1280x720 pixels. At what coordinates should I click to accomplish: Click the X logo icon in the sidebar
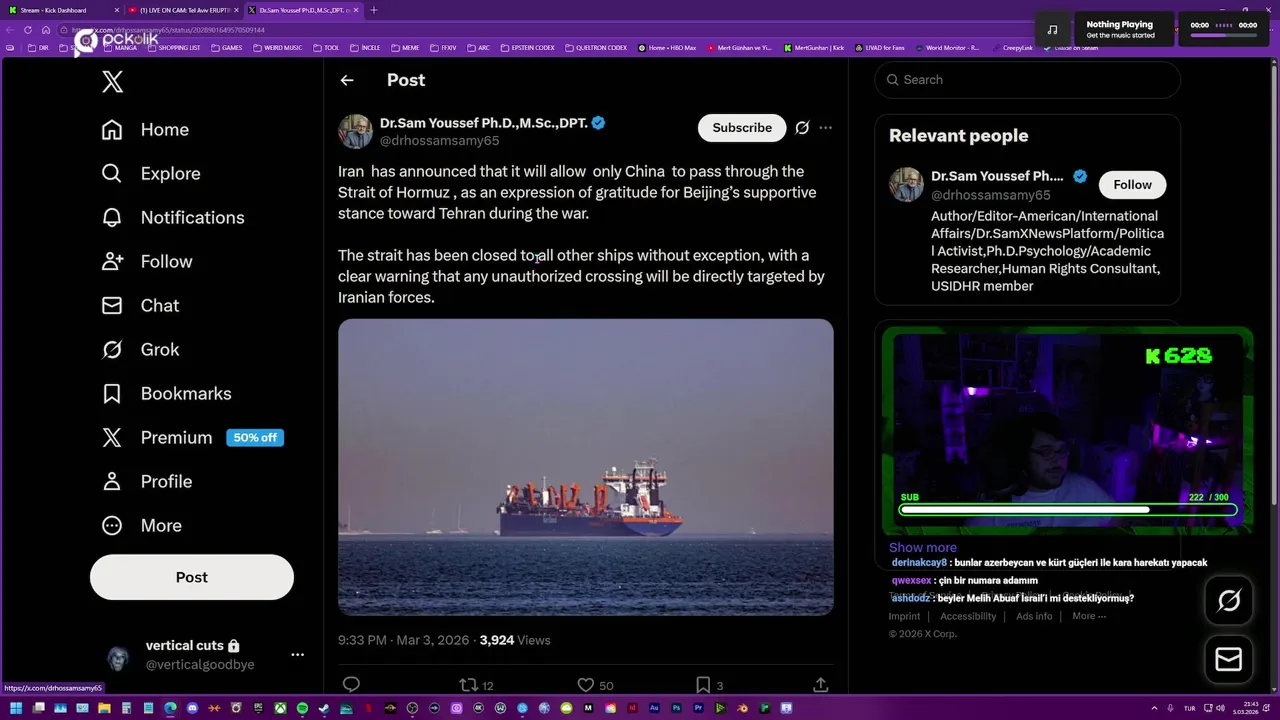pyautogui.click(x=113, y=82)
